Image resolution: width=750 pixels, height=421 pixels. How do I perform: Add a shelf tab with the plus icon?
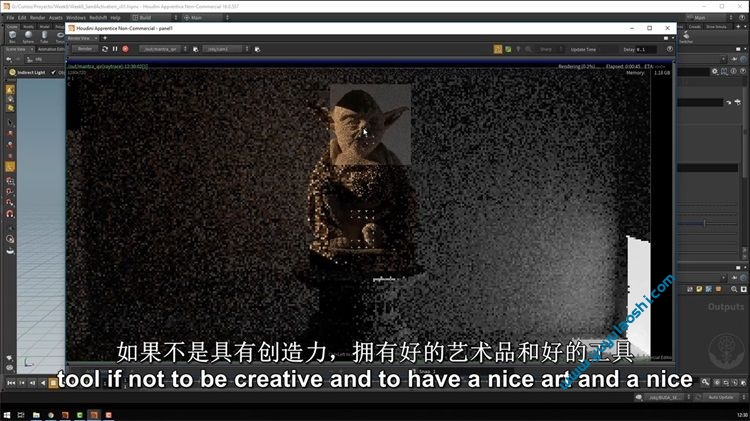pos(738,27)
